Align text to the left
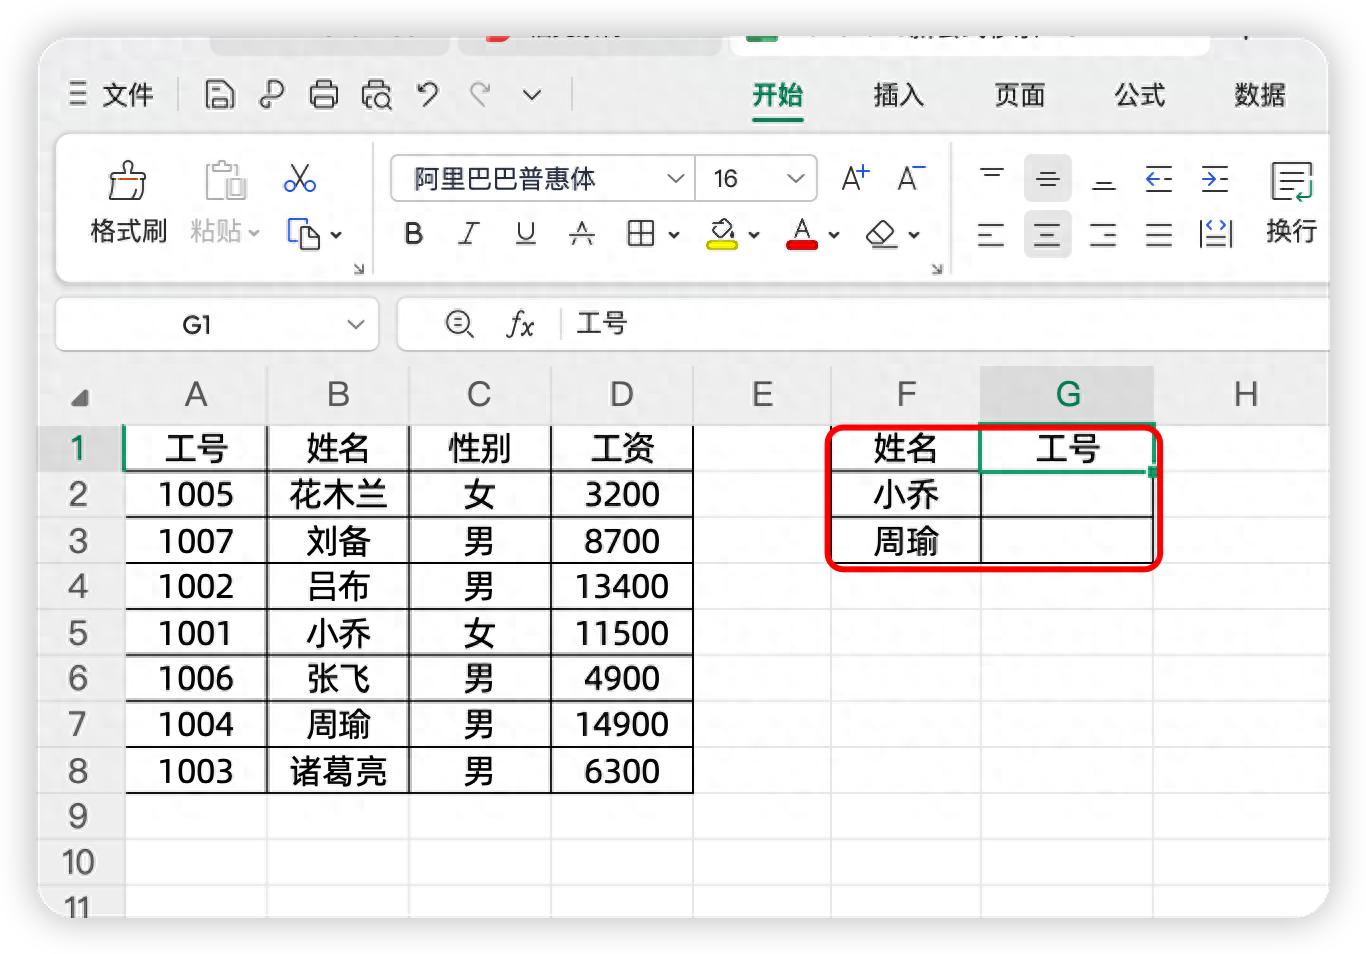 click(x=991, y=234)
